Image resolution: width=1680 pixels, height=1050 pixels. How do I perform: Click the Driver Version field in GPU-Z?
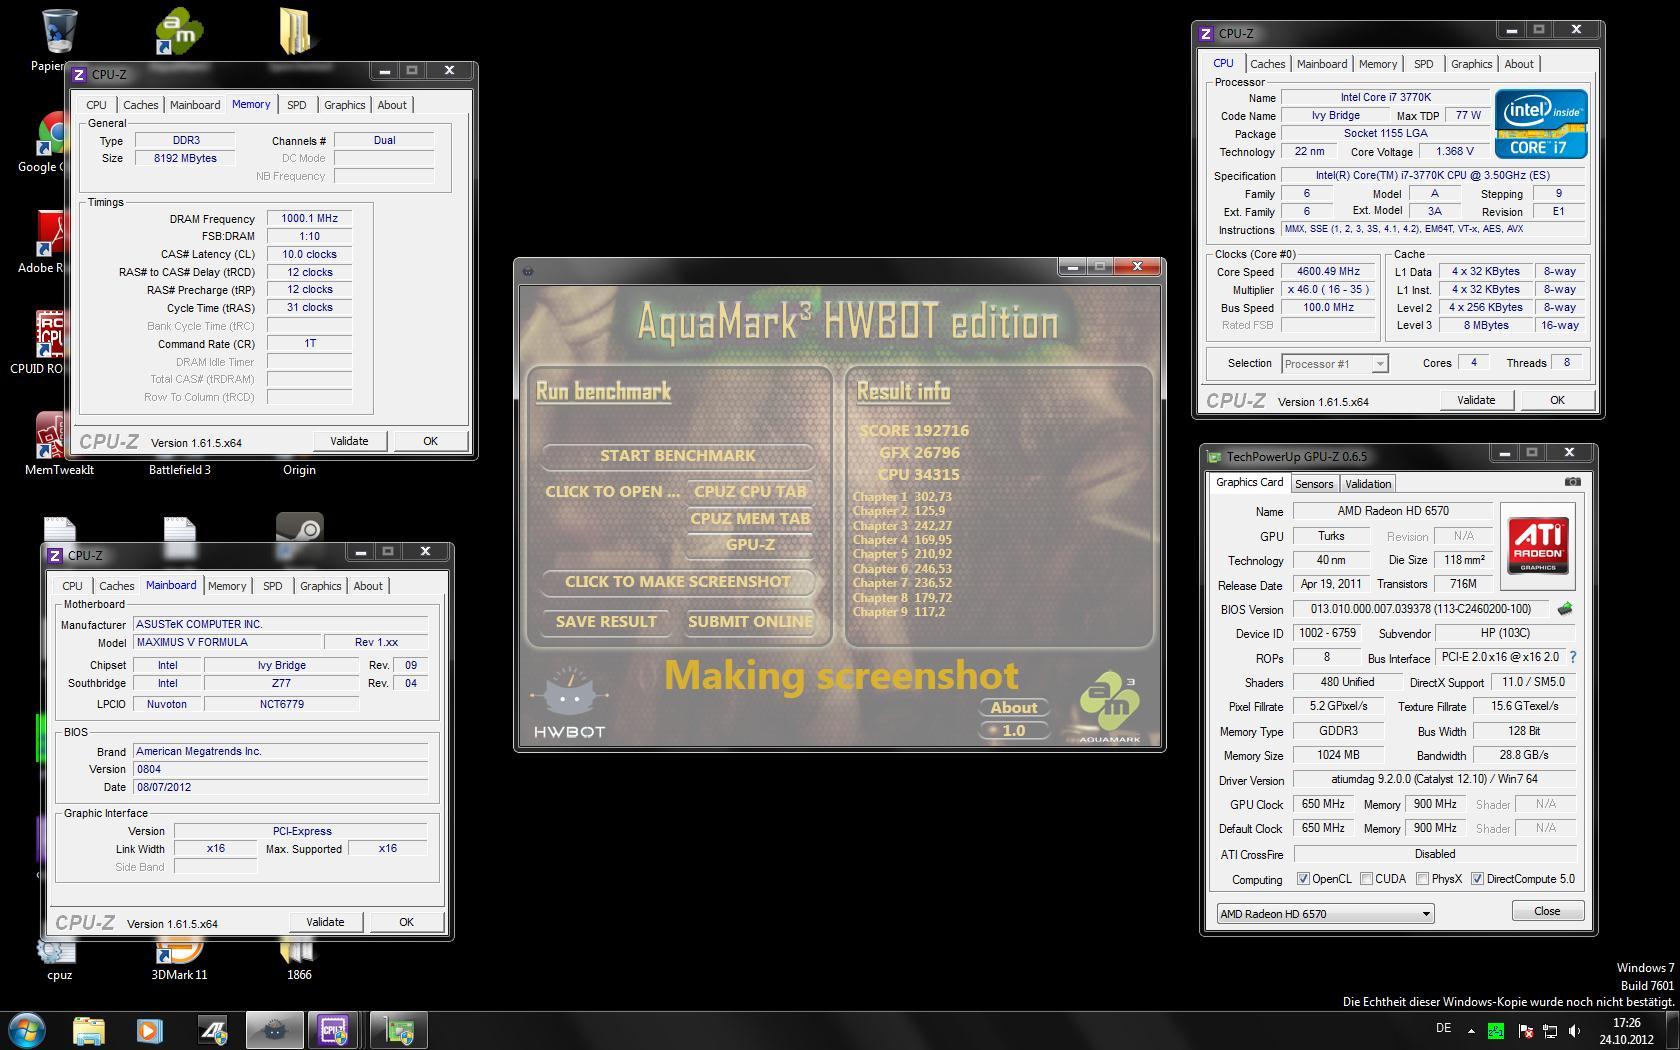1434,780
